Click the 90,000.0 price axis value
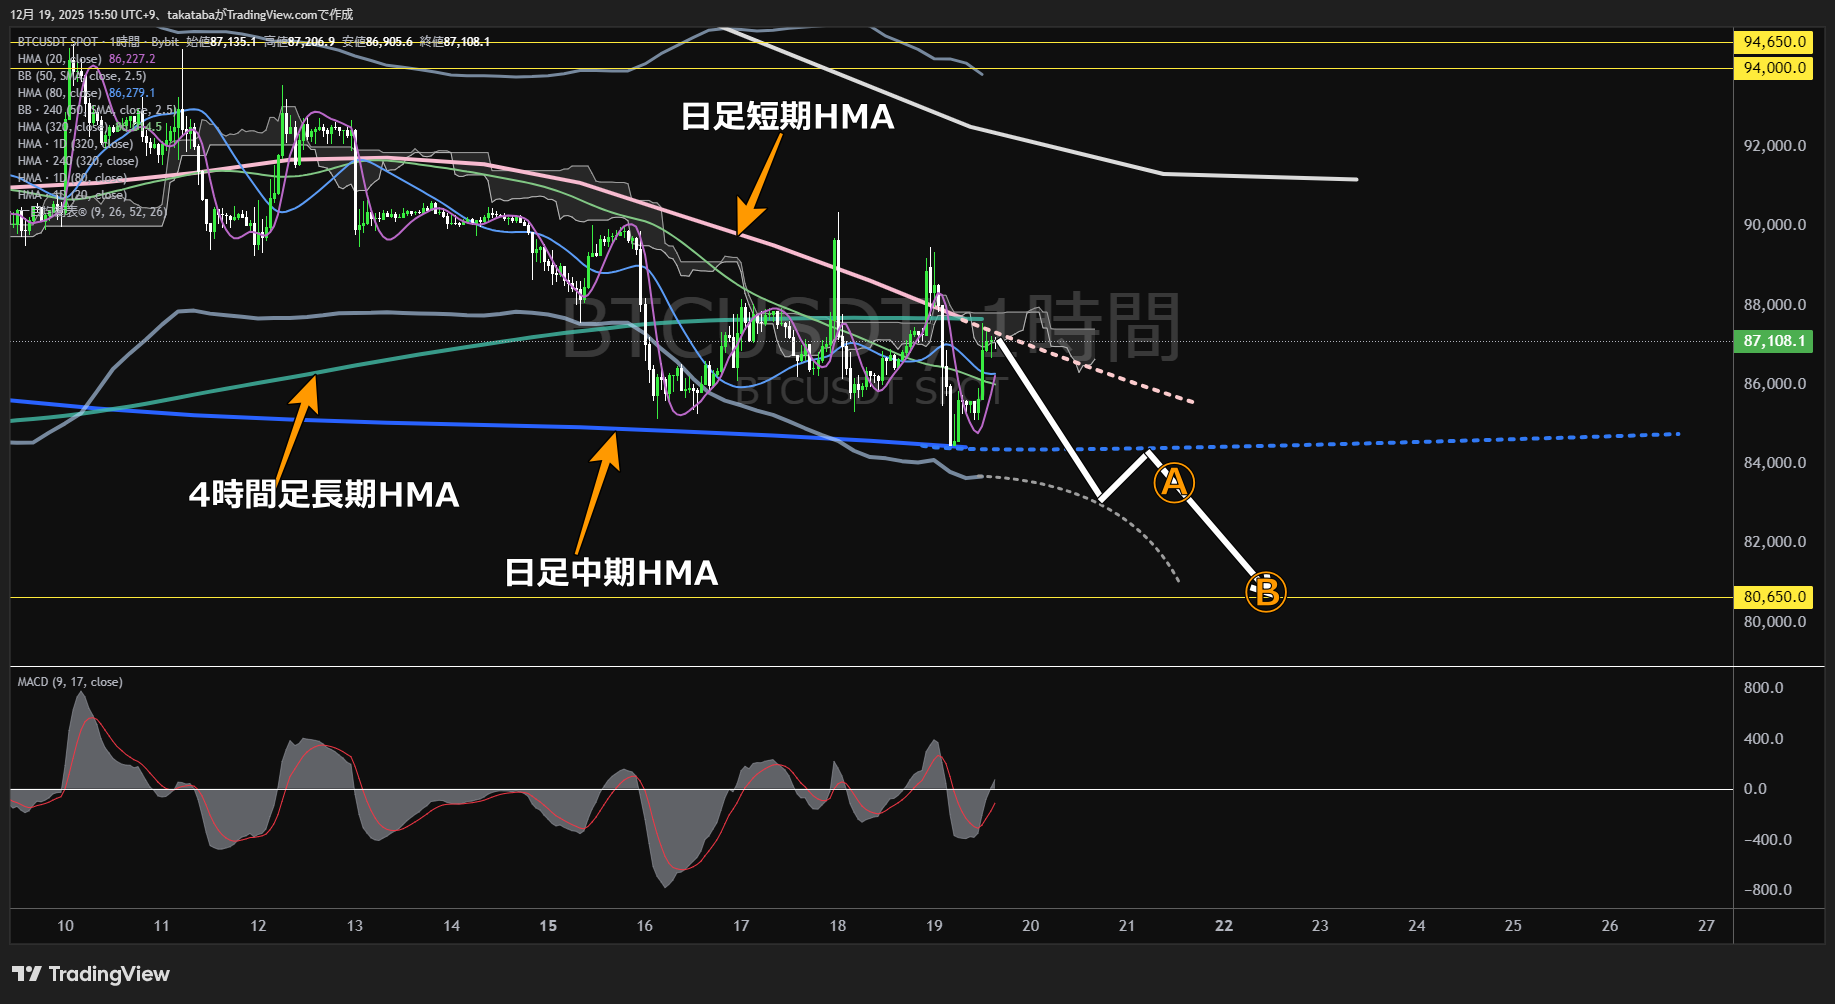Image resolution: width=1835 pixels, height=1004 pixels. [x=1775, y=225]
